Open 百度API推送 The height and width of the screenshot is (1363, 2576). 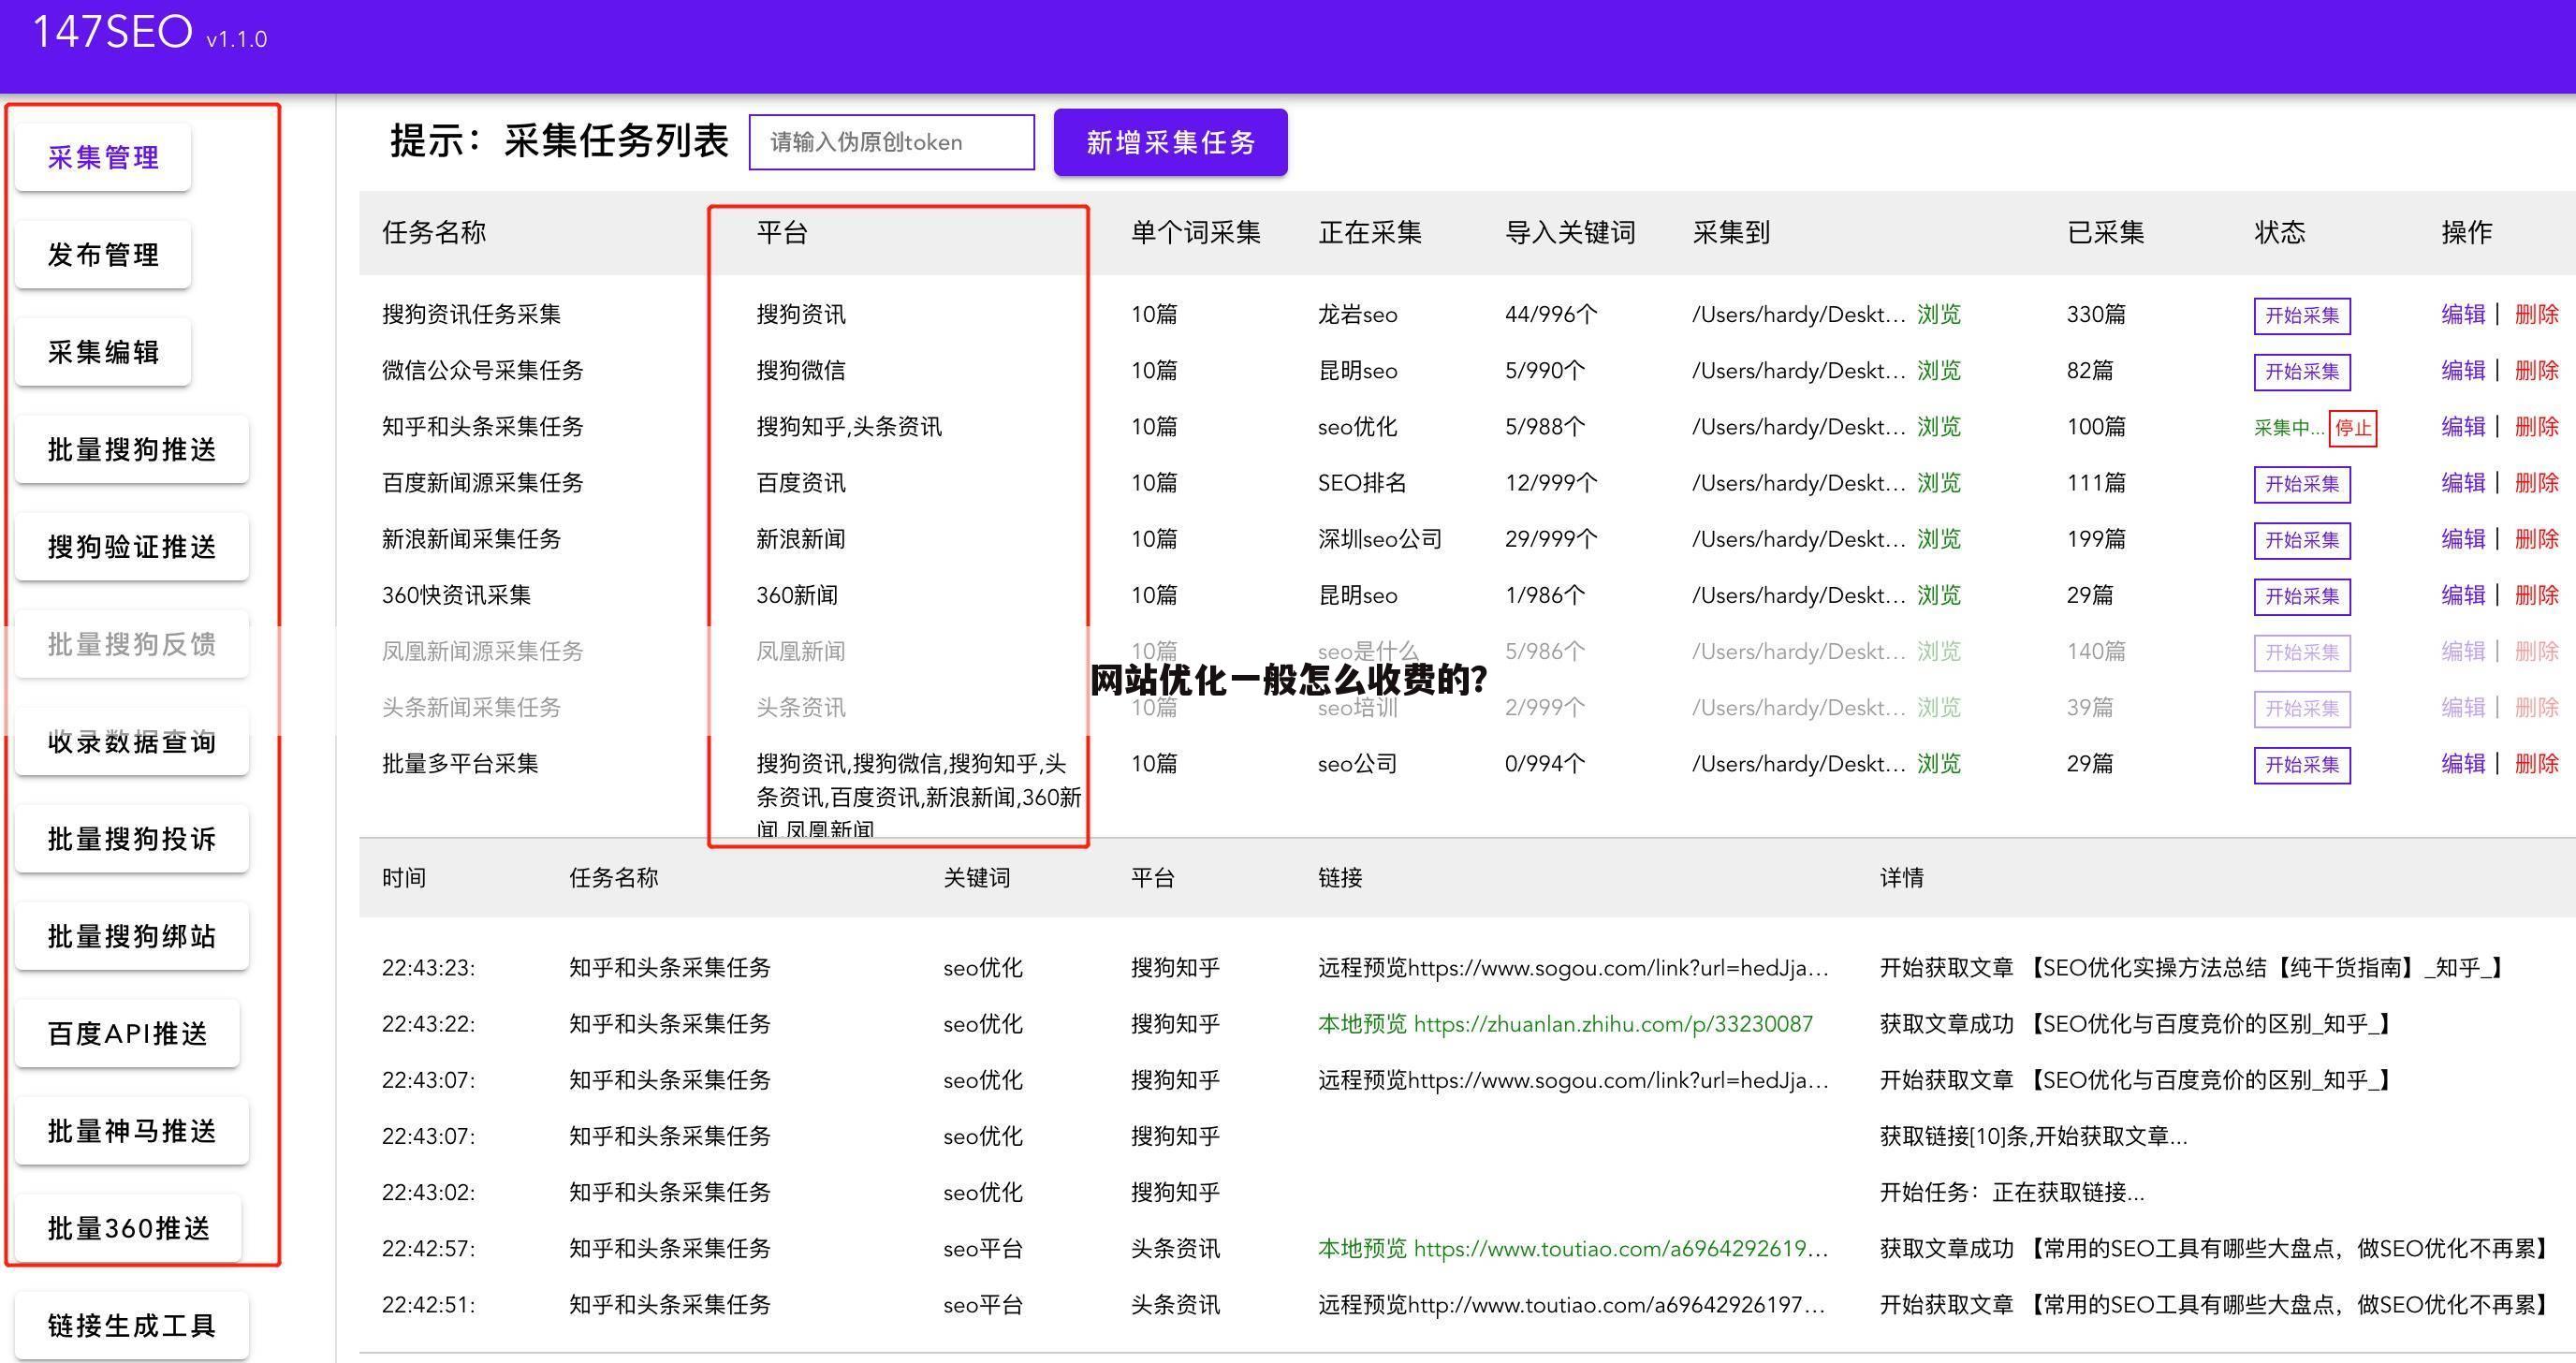coord(127,1033)
